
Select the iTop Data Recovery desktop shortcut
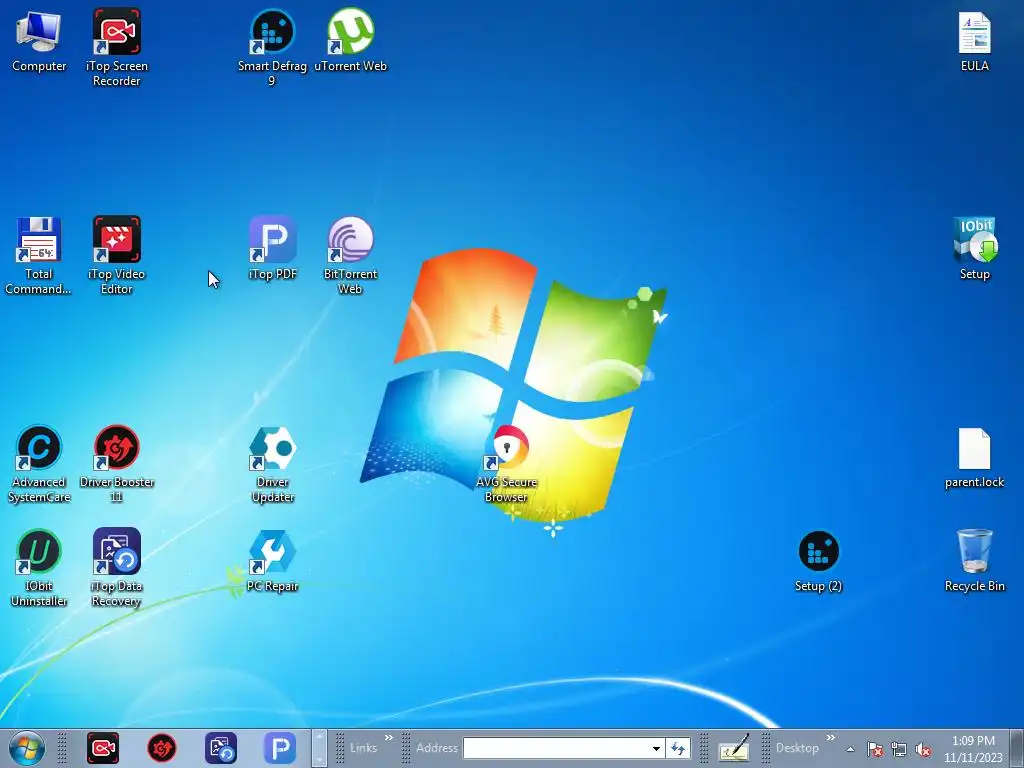[x=116, y=568]
